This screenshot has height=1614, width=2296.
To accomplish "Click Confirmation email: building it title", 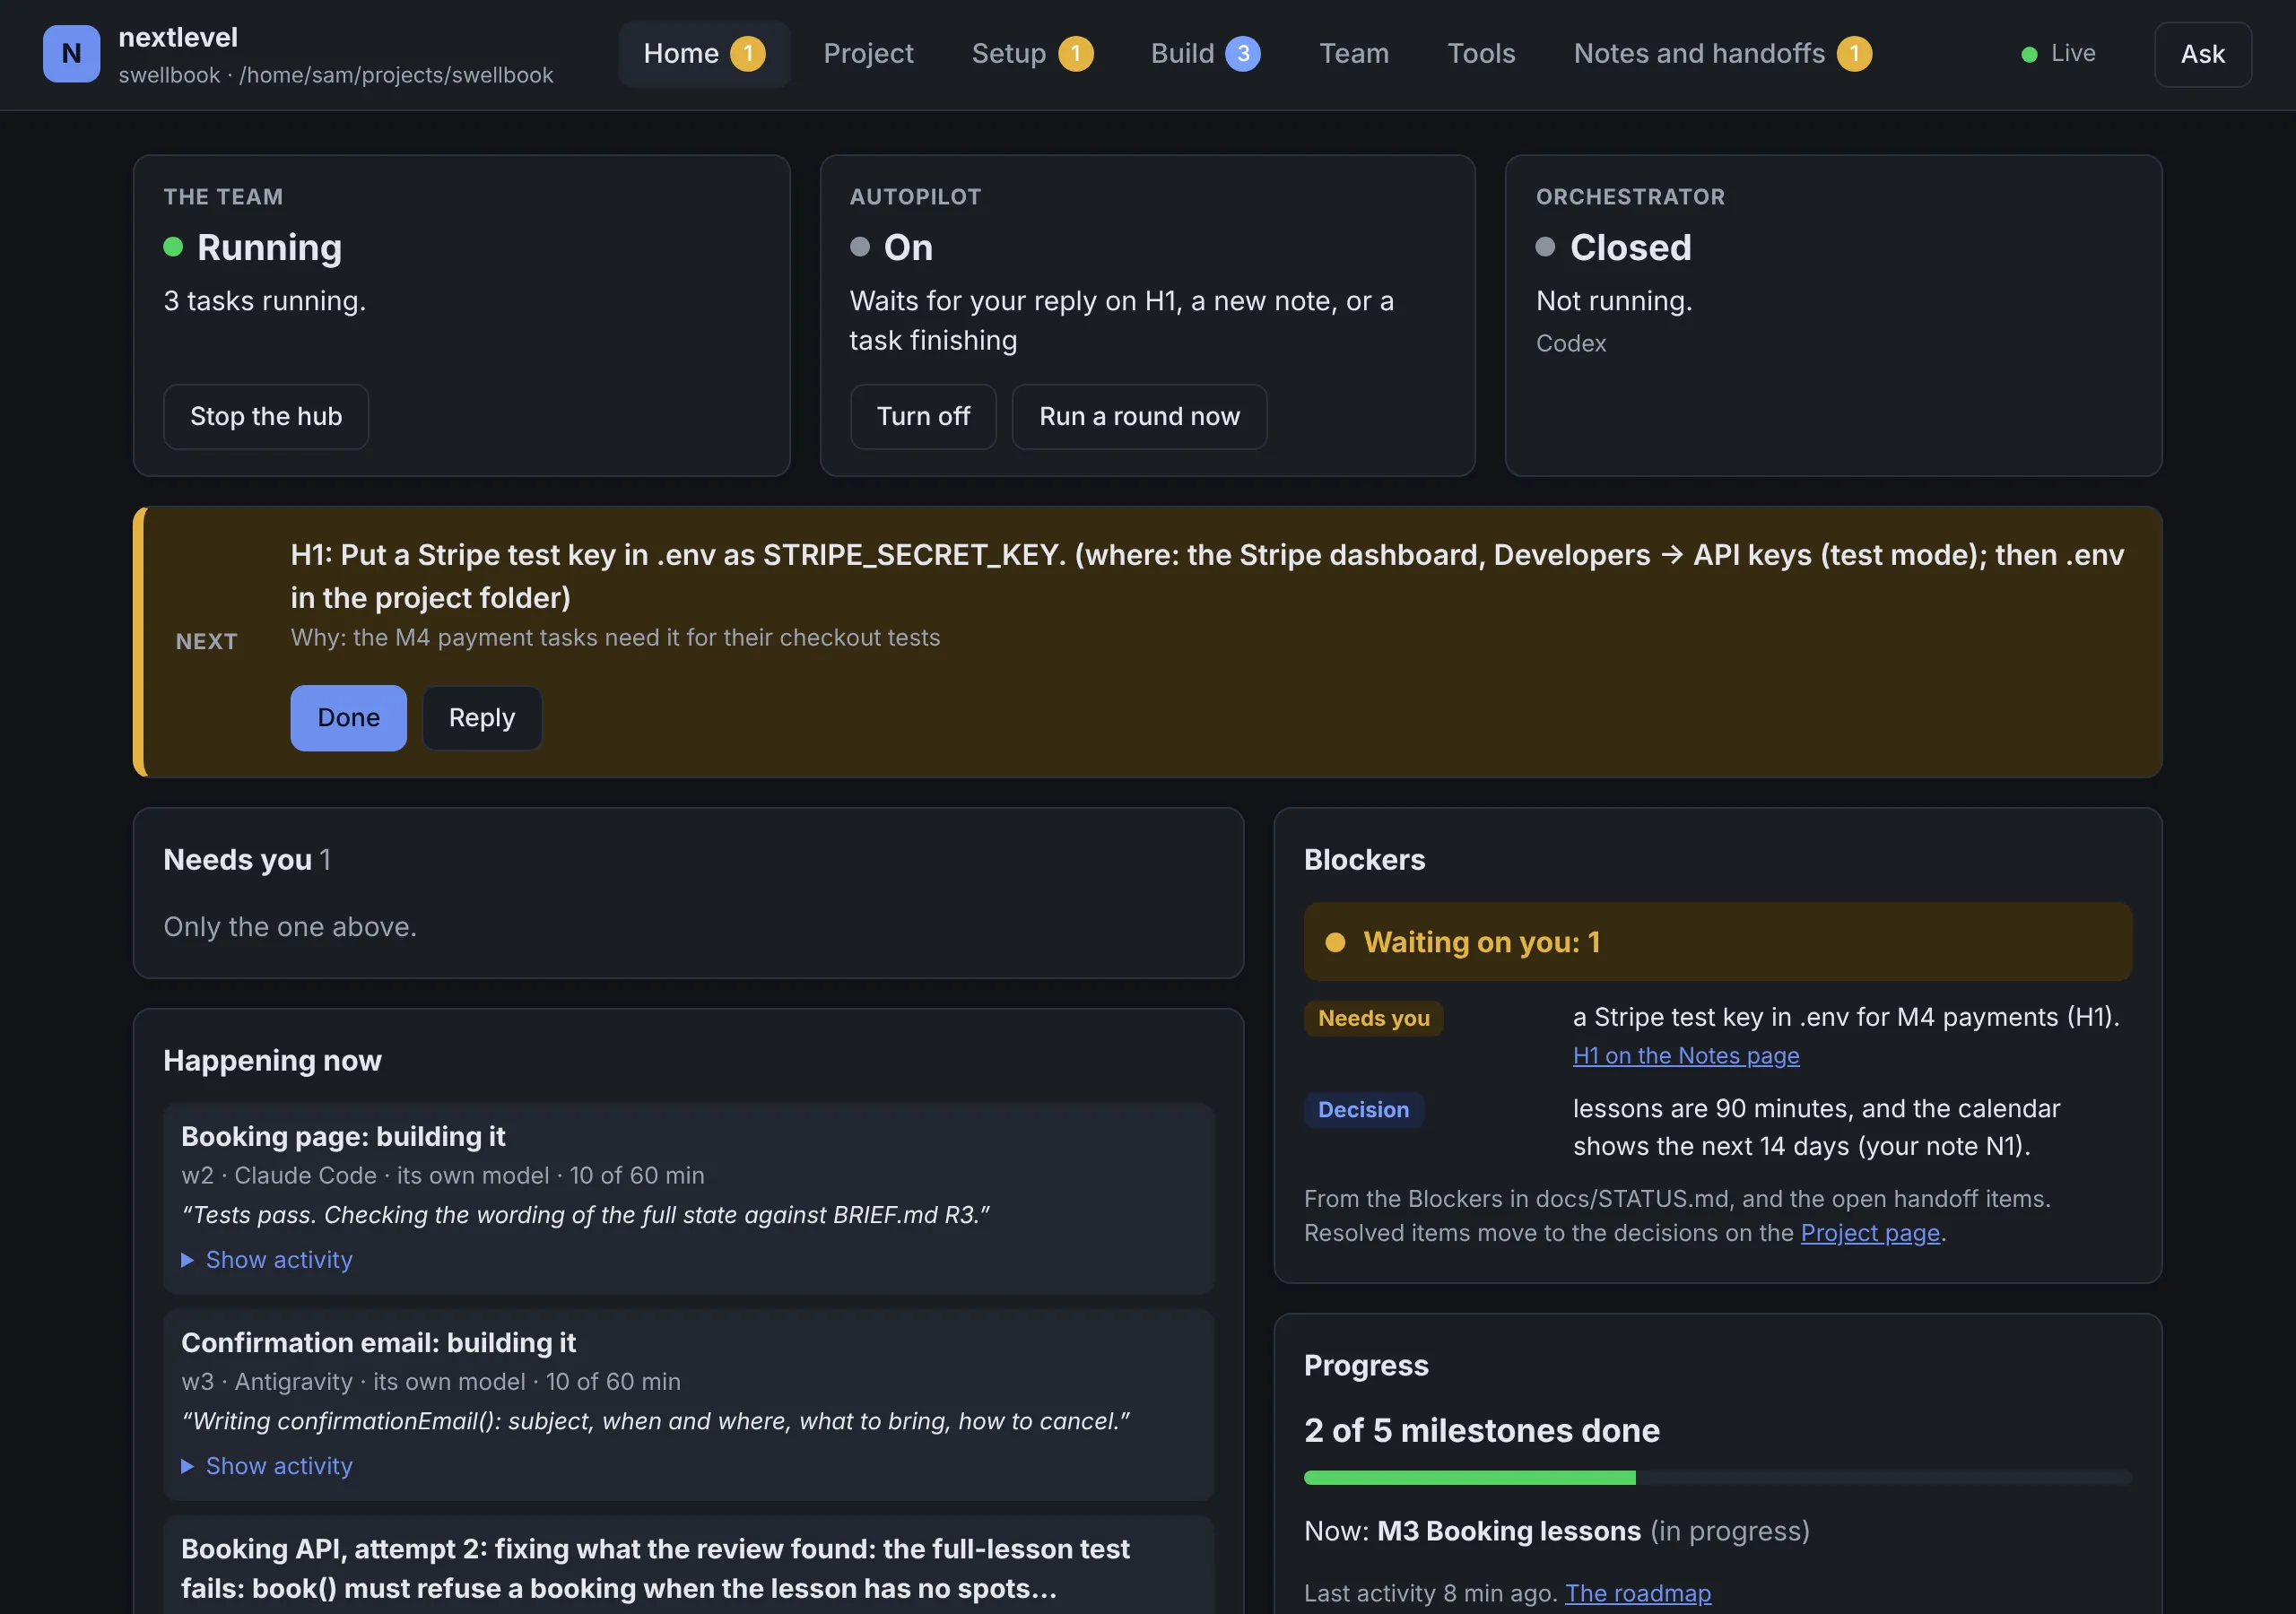I will click(x=378, y=1343).
